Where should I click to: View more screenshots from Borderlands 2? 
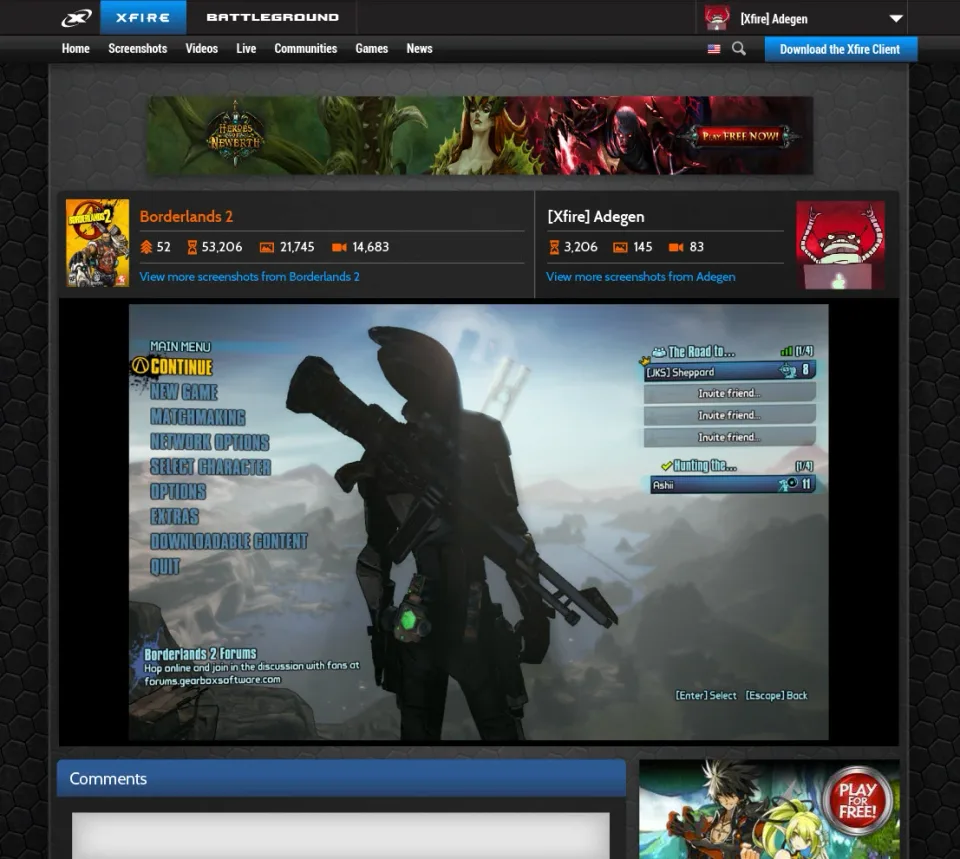[249, 277]
